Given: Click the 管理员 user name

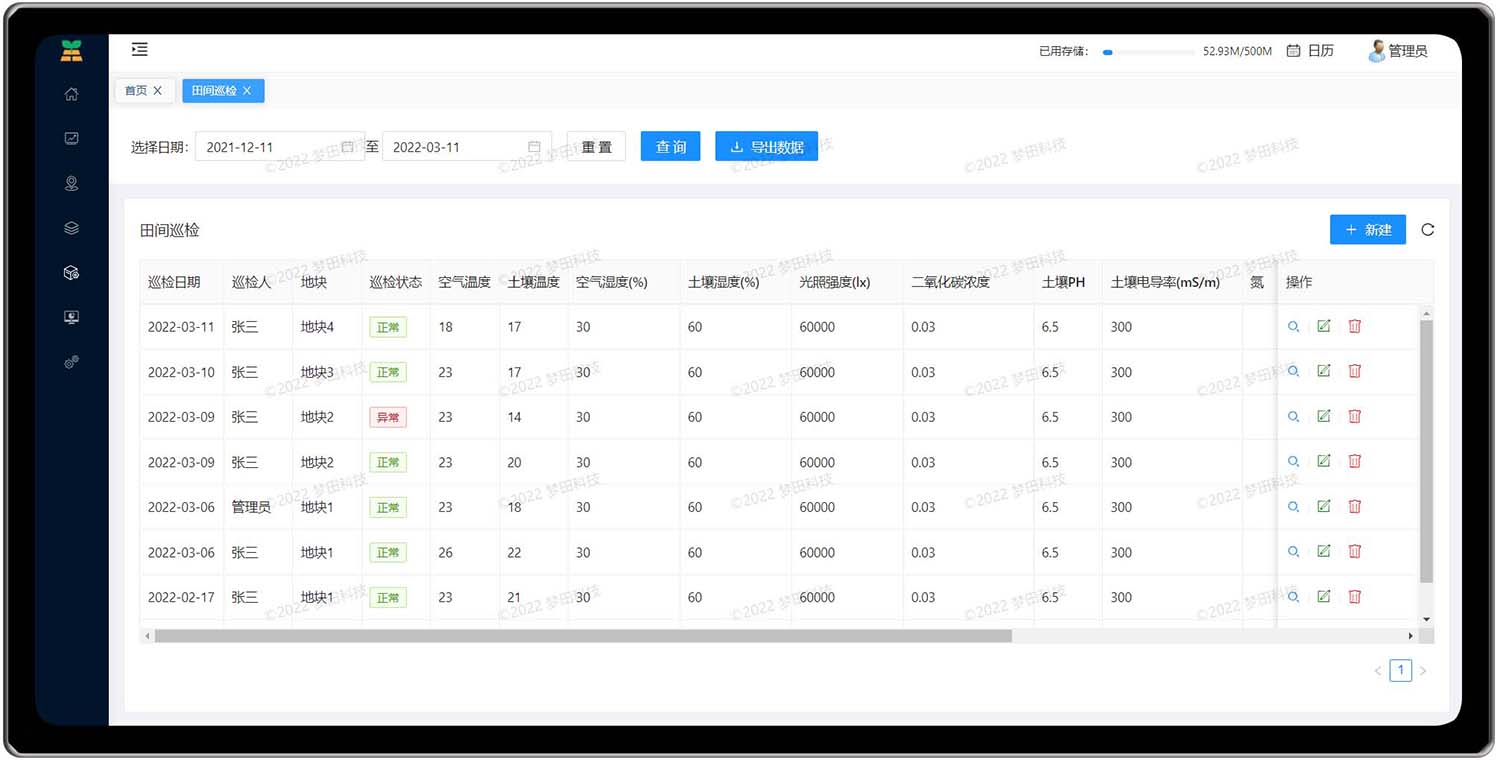Looking at the screenshot, I should pyautogui.click(x=1408, y=51).
